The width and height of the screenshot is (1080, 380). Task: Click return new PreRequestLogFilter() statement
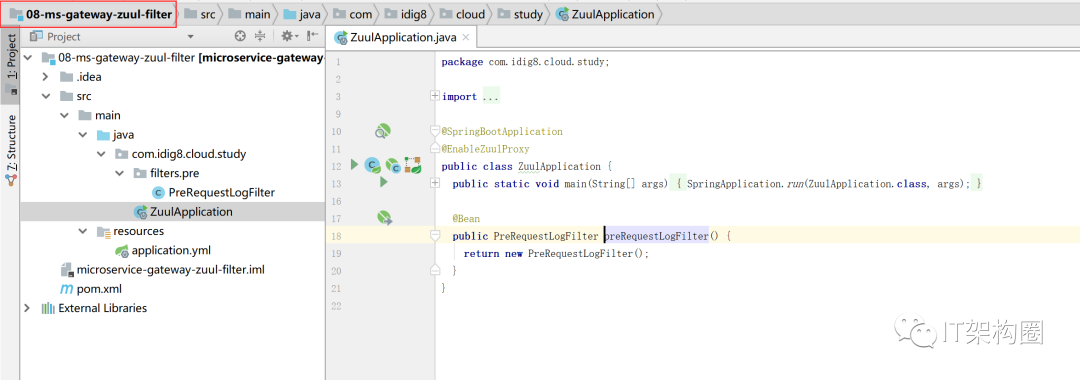(x=557, y=253)
